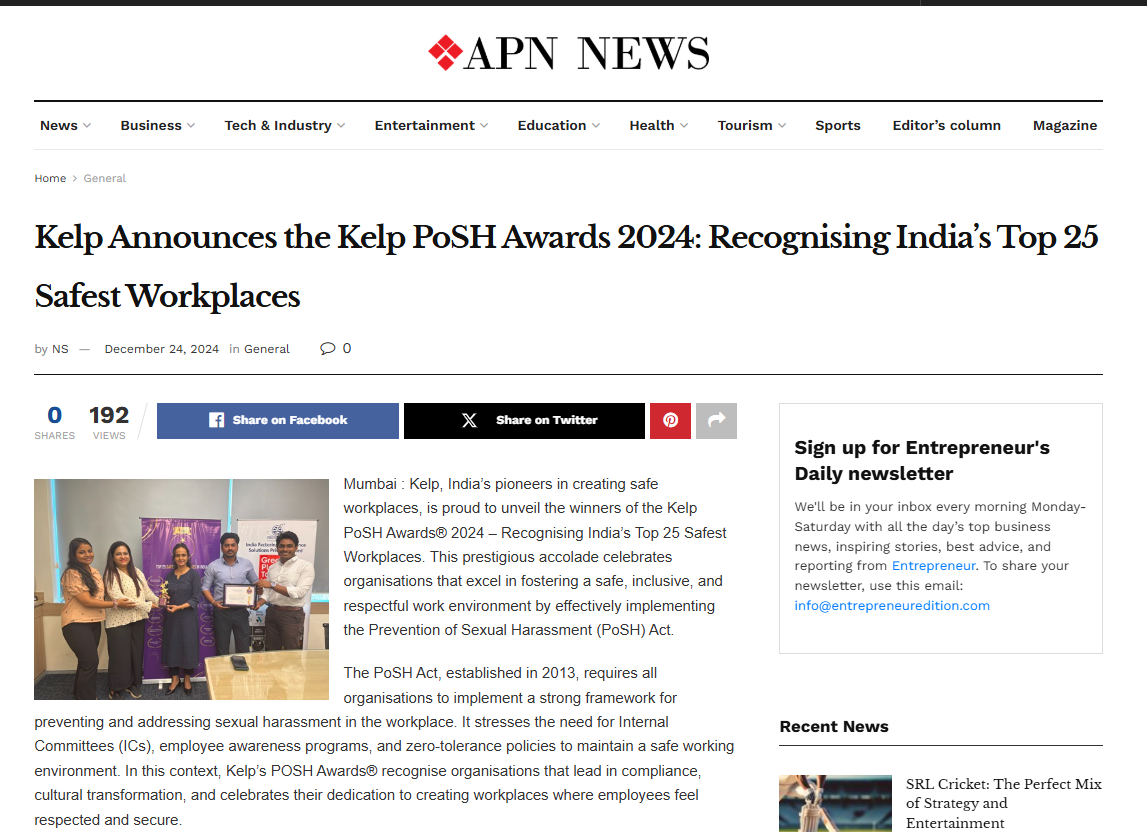The width and height of the screenshot is (1147, 832).
Task: Click the 0 shares counter
Action: (55, 421)
